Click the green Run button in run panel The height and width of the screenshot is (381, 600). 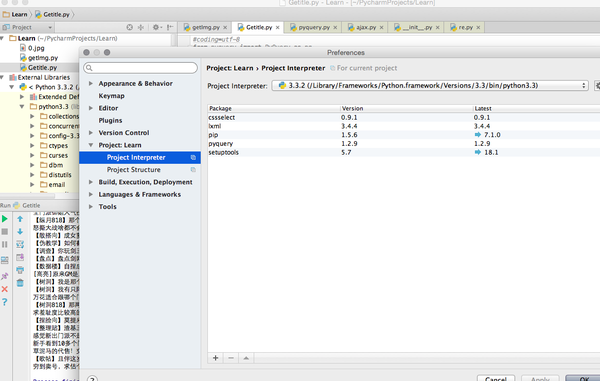click(x=5, y=219)
